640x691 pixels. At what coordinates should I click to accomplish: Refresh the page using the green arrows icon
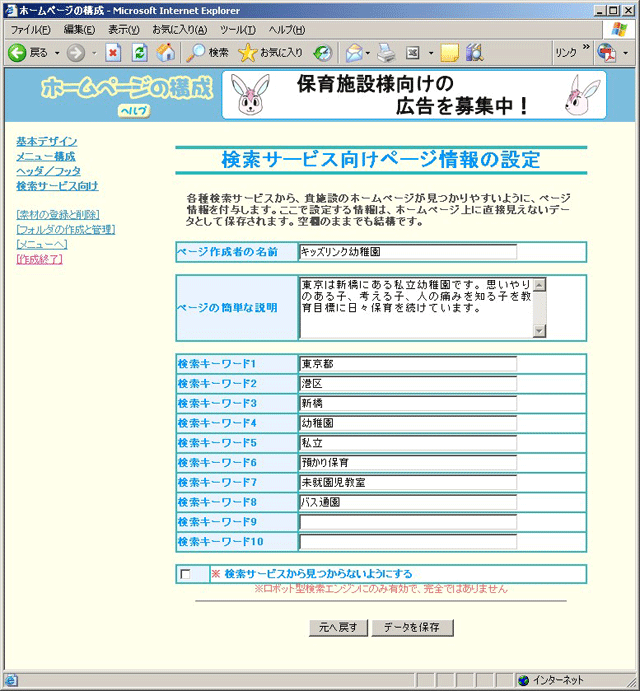pos(140,53)
